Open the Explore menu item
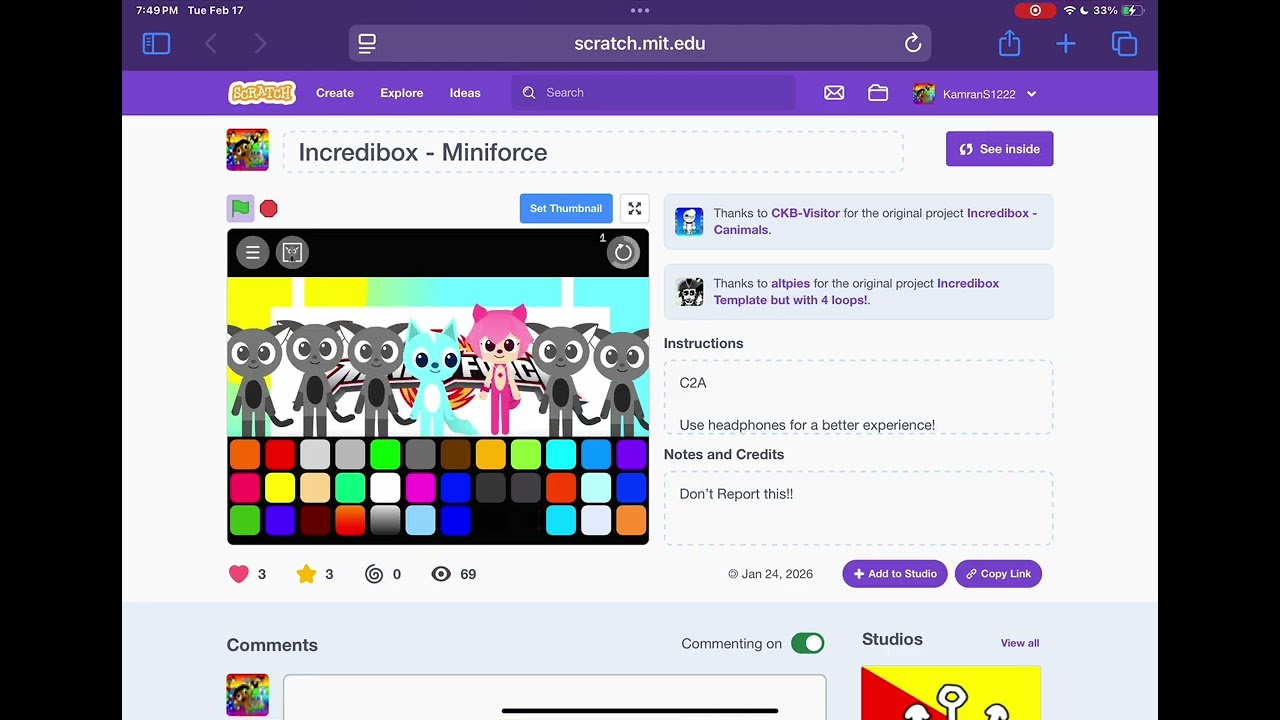Image resolution: width=1280 pixels, height=720 pixels. (402, 93)
